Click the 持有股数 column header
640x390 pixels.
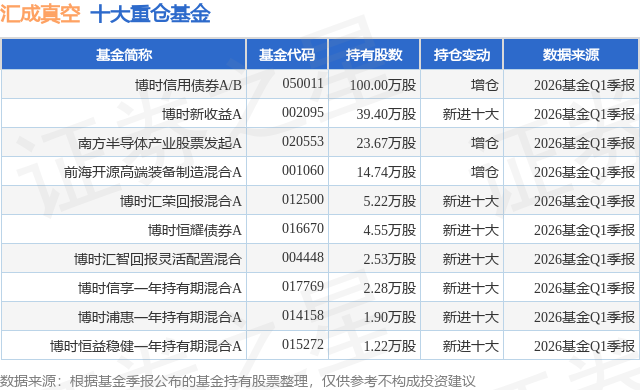(x=374, y=55)
